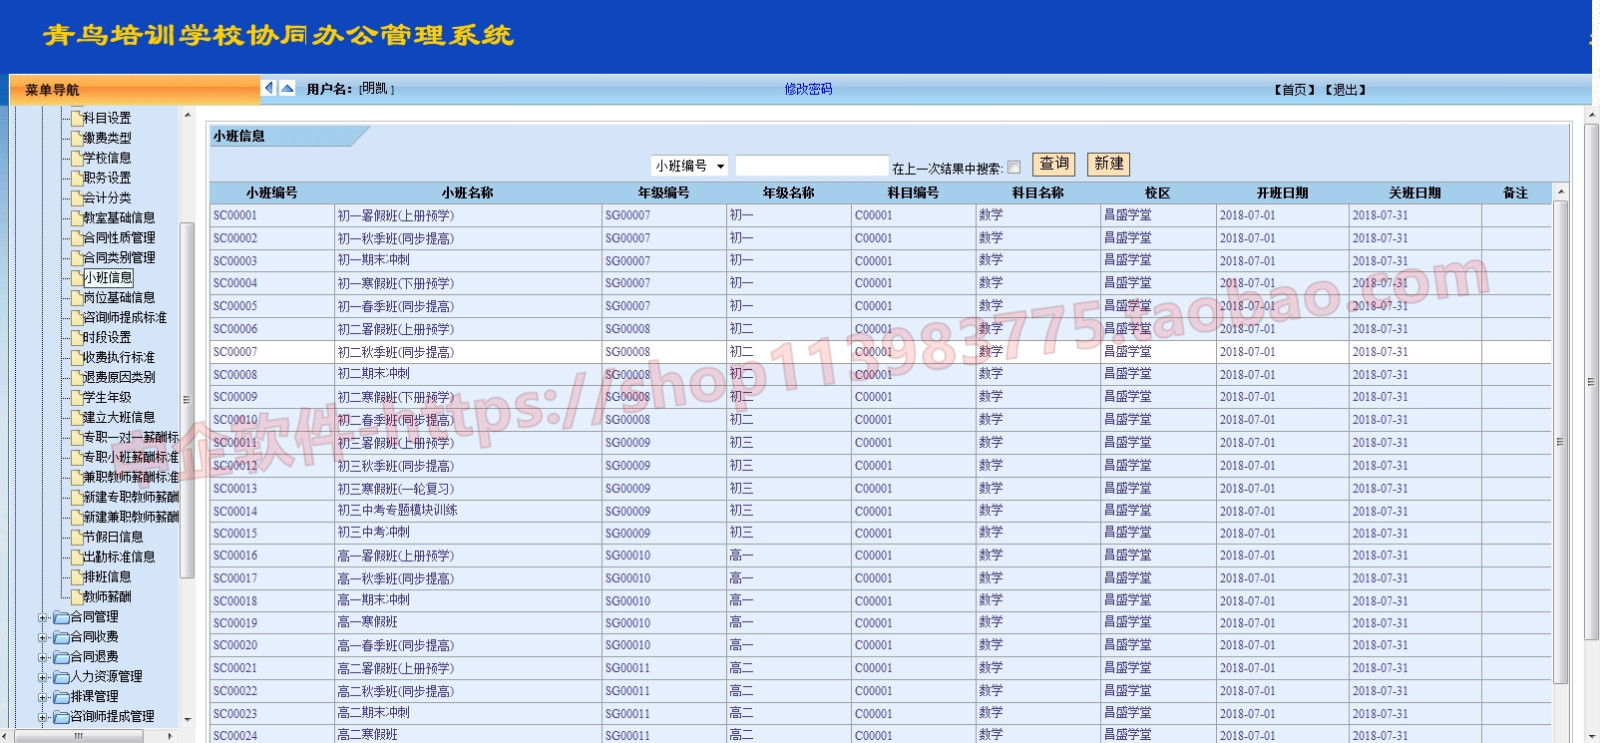
Task: Click the 退出 logout link
Action: [1345, 90]
